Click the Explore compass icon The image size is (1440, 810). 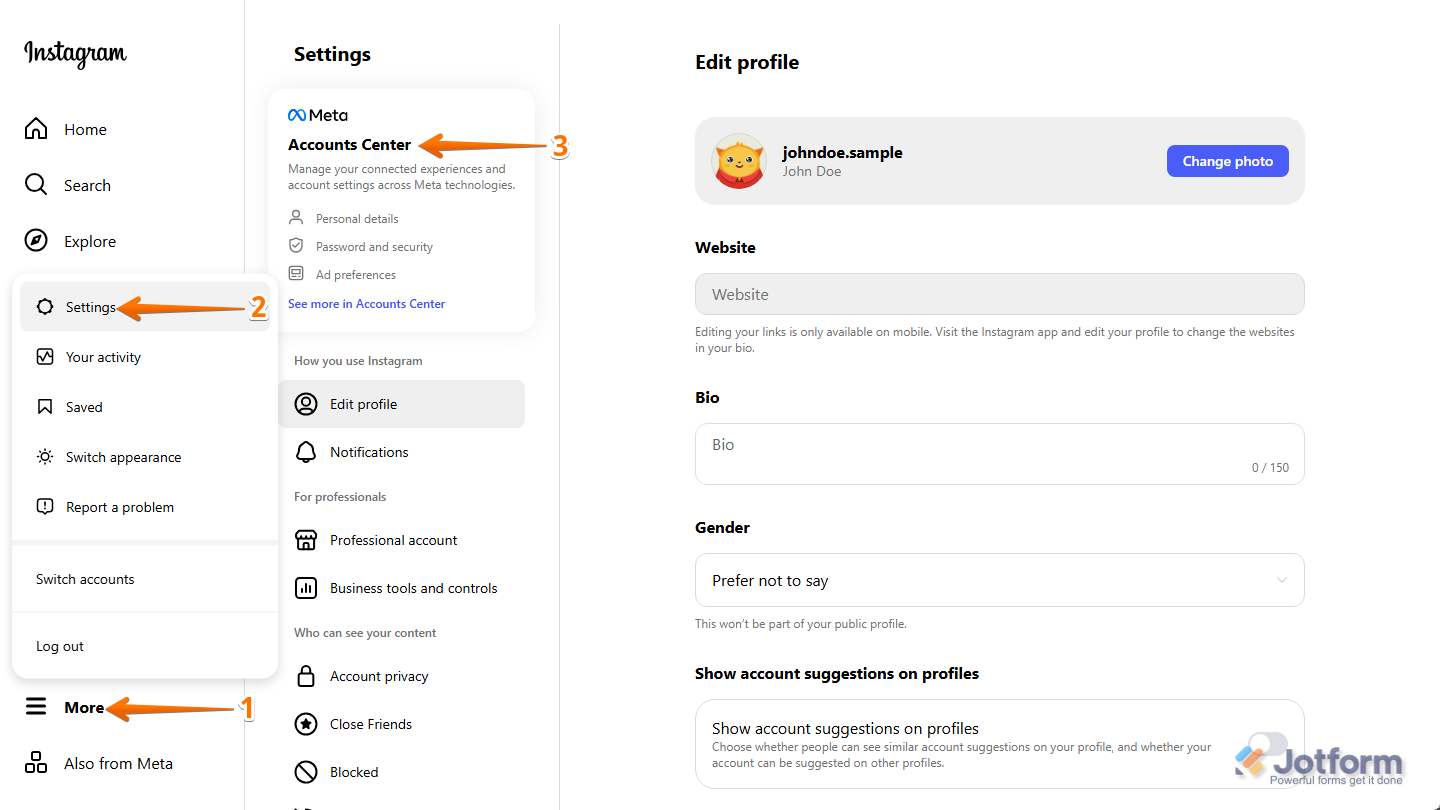[35, 240]
